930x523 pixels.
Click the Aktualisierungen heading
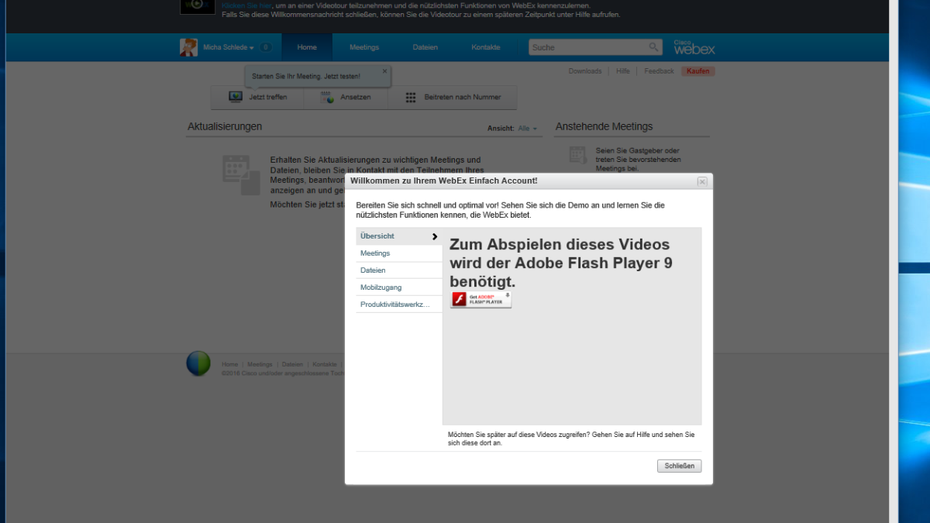click(225, 127)
